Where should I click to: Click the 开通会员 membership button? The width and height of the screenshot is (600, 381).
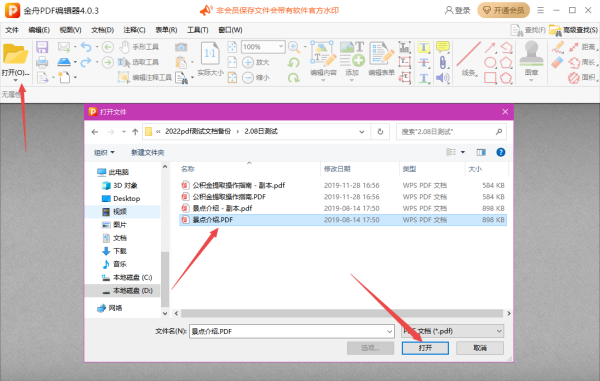tap(504, 10)
